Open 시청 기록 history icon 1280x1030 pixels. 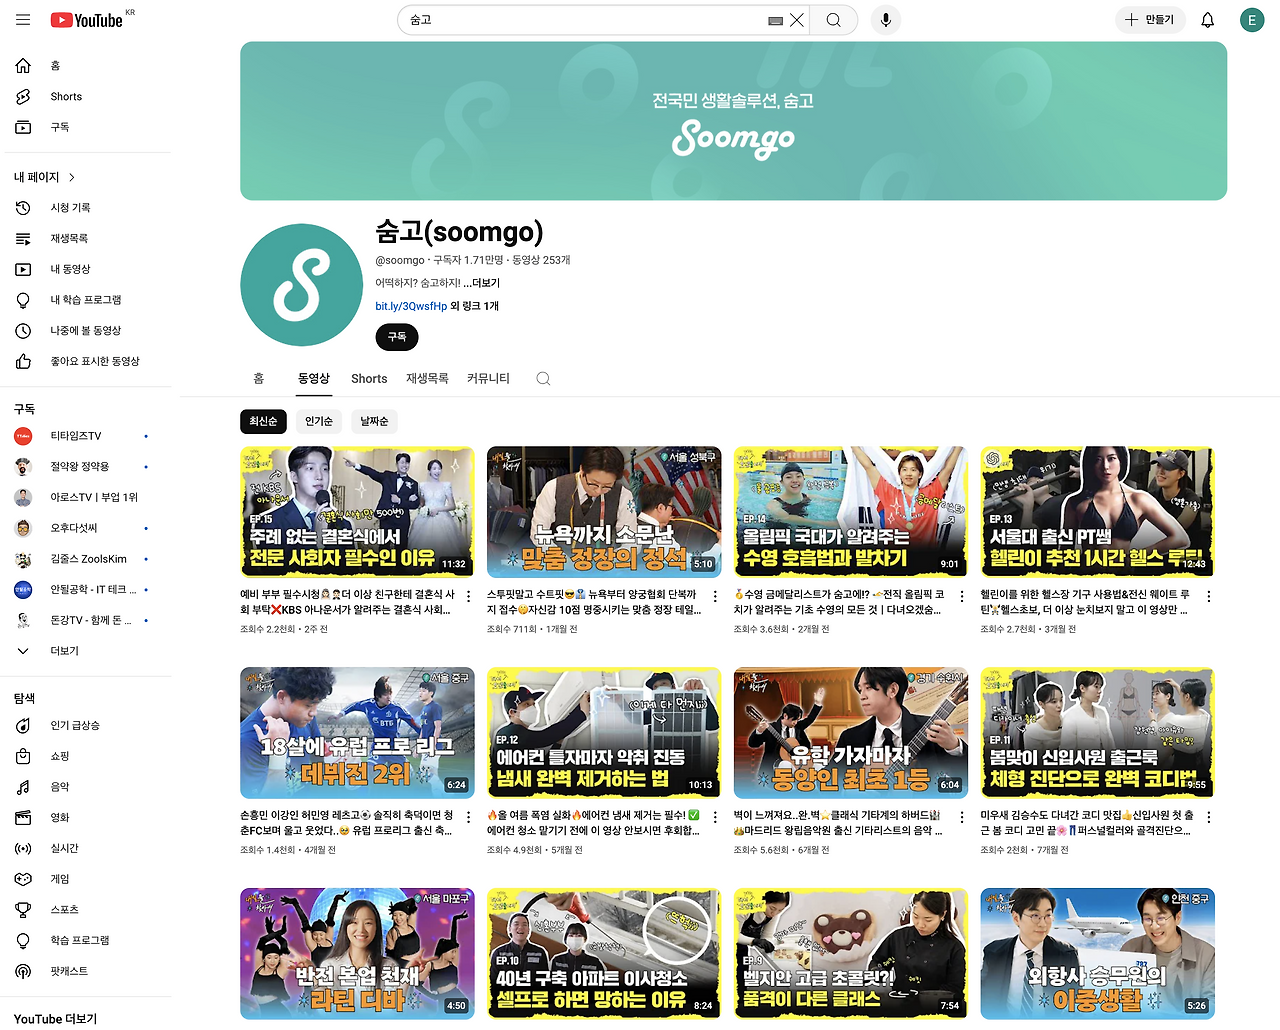click(x=23, y=208)
